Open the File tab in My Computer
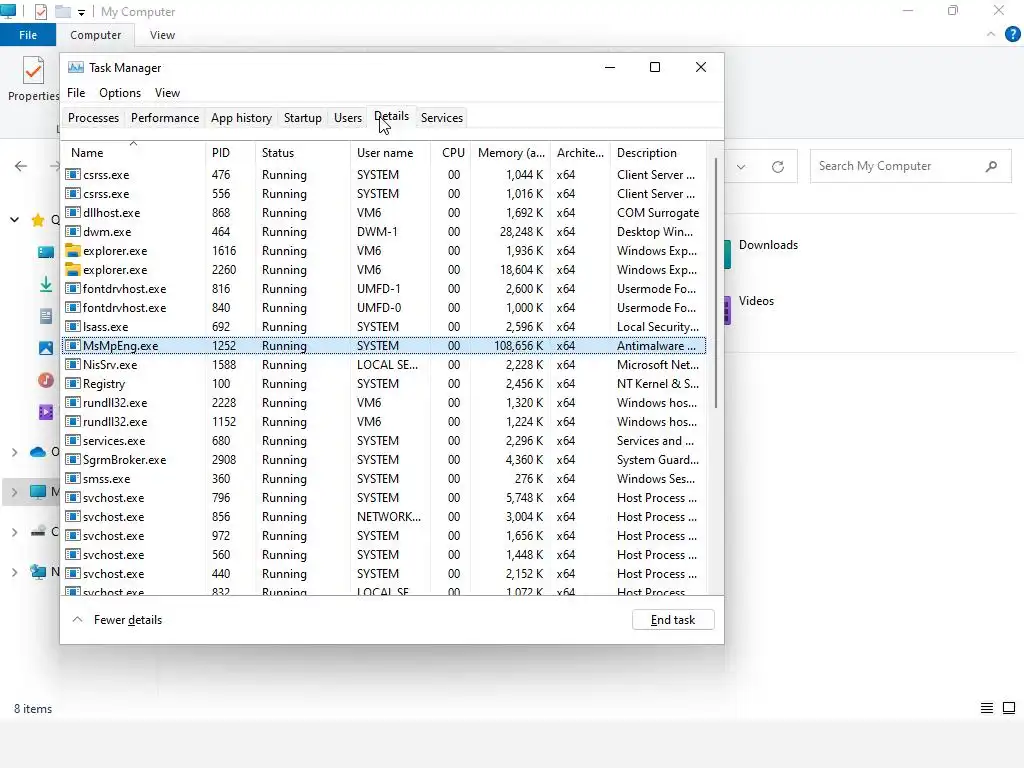 tap(28, 35)
